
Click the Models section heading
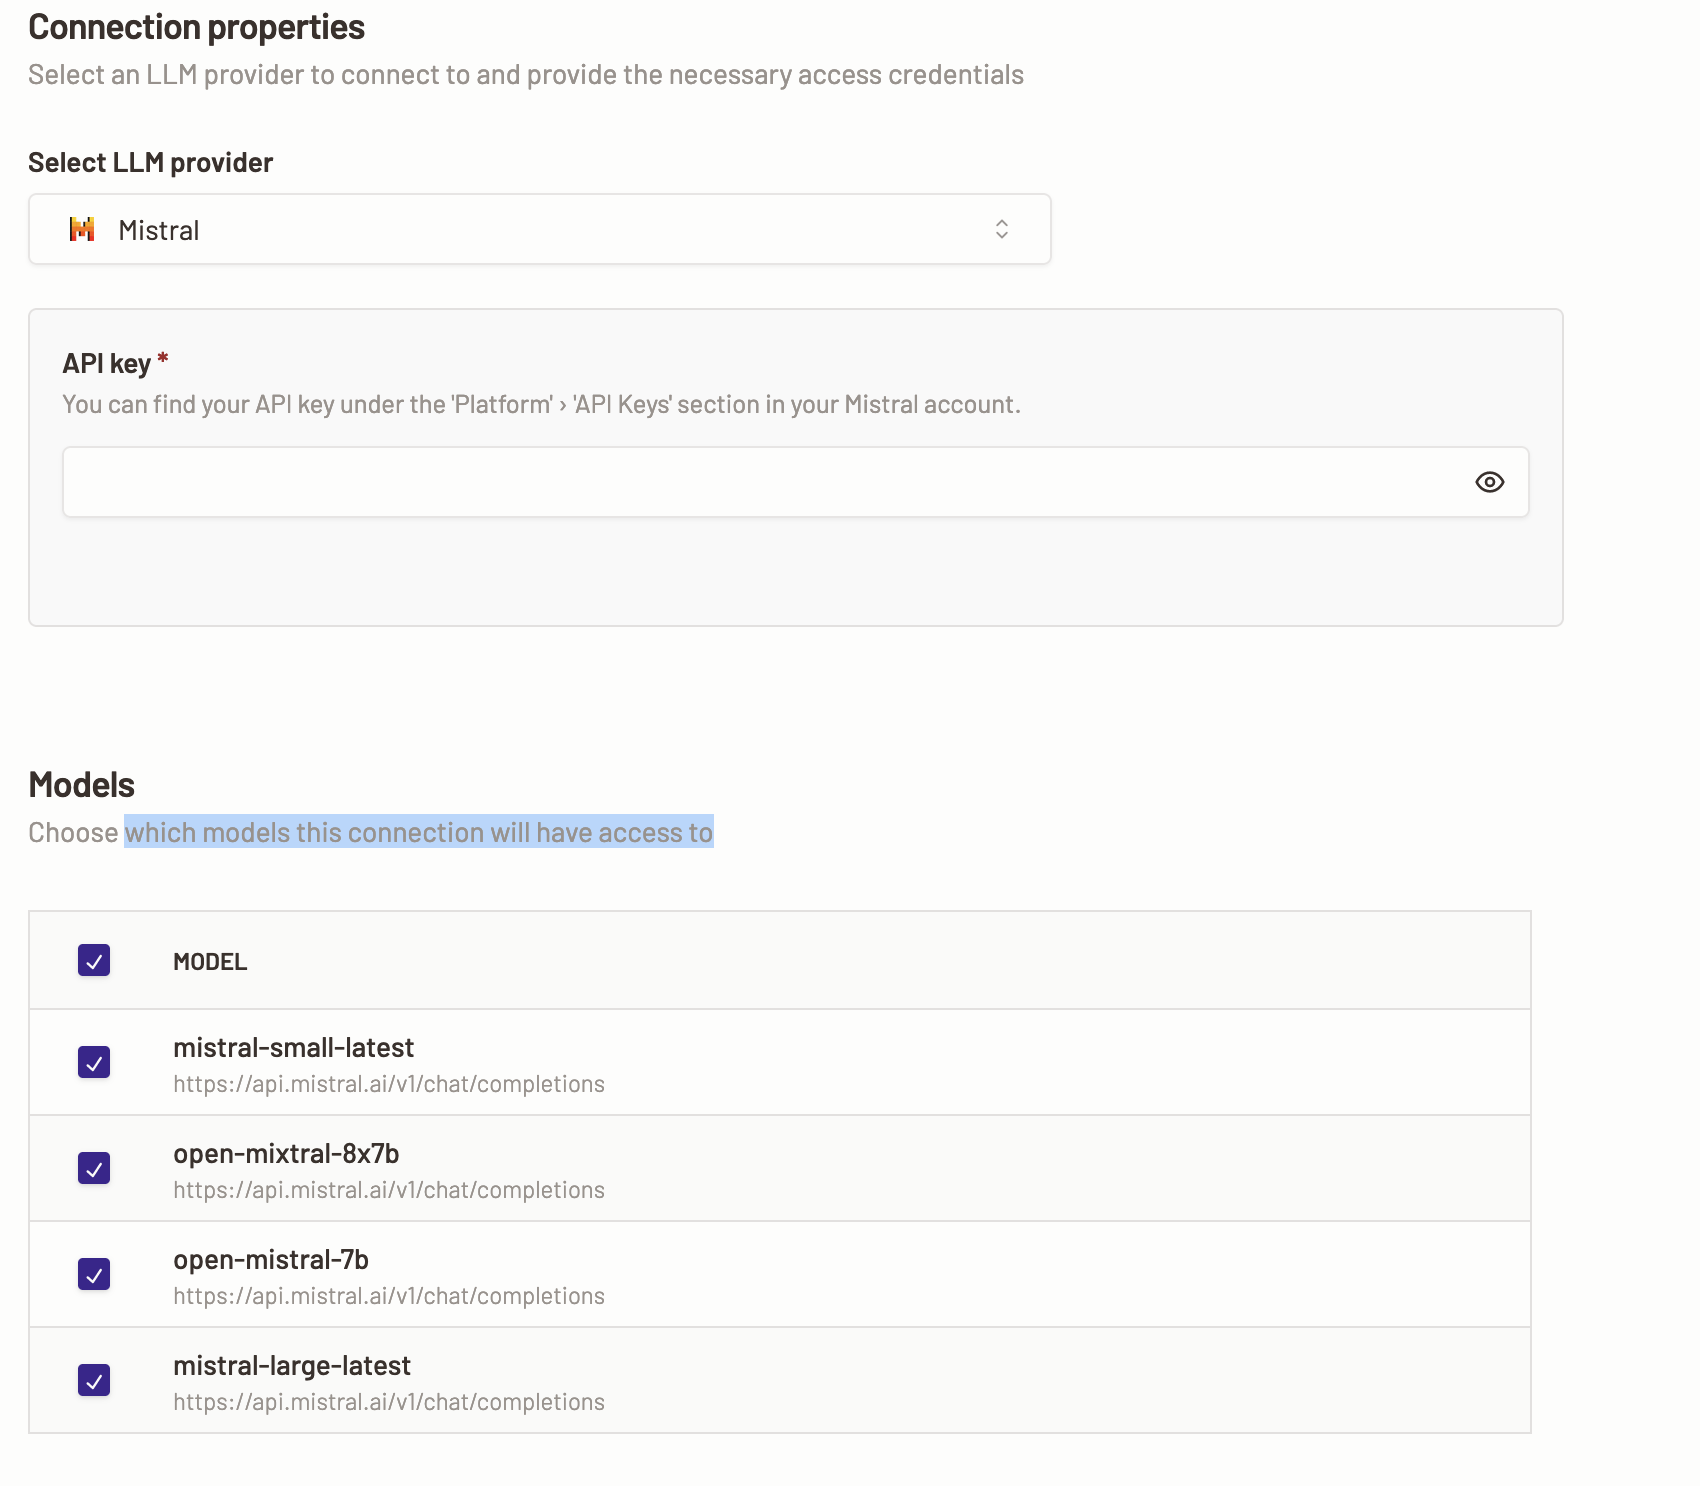point(82,785)
